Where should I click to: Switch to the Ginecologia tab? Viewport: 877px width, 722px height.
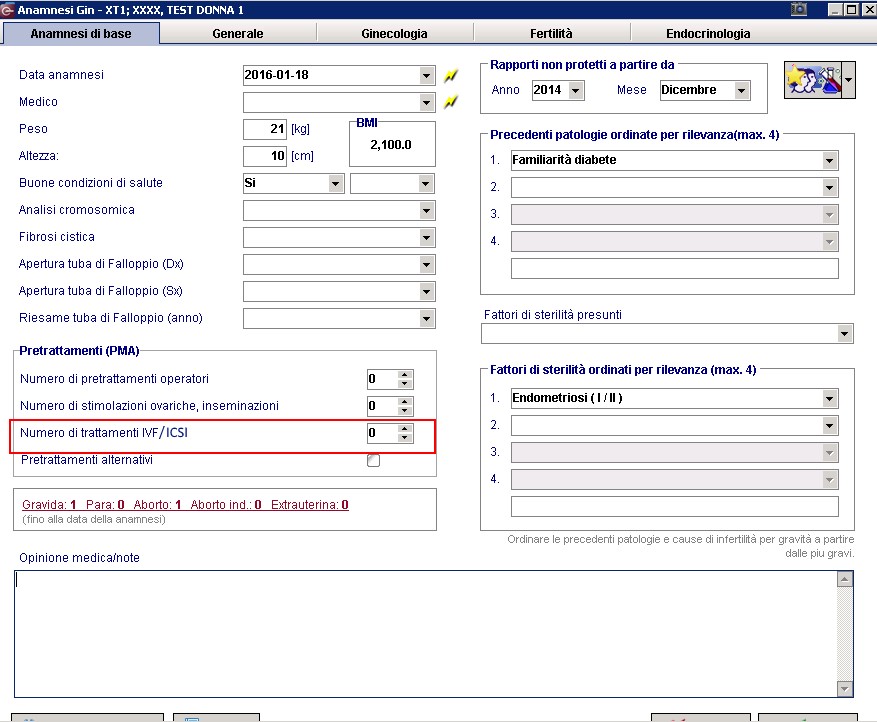pyautogui.click(x=394, y=34)
